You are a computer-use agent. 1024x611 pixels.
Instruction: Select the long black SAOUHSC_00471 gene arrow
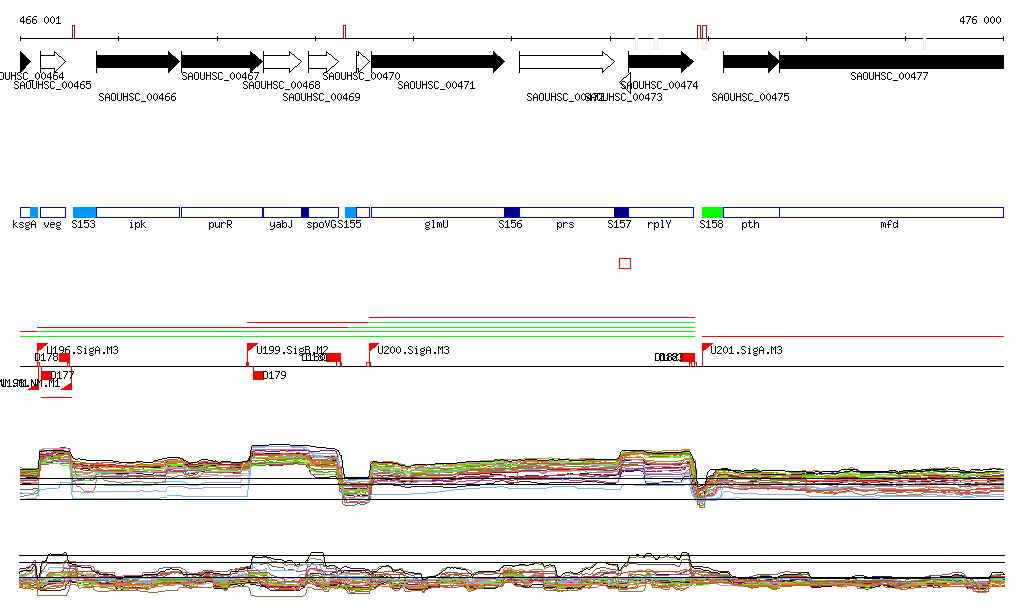pyautogui.click(x=438, y=62)
